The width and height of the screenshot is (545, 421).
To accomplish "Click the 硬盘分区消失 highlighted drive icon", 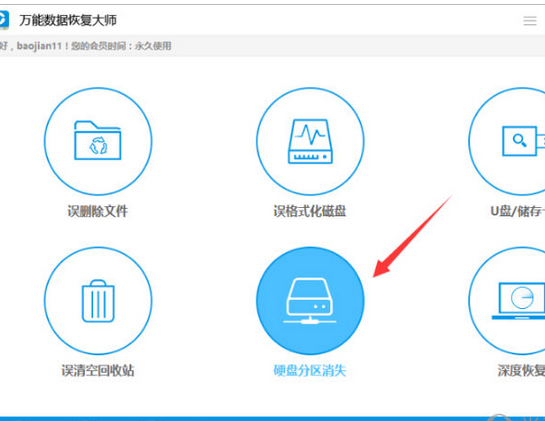I will [x=310, y=301].
